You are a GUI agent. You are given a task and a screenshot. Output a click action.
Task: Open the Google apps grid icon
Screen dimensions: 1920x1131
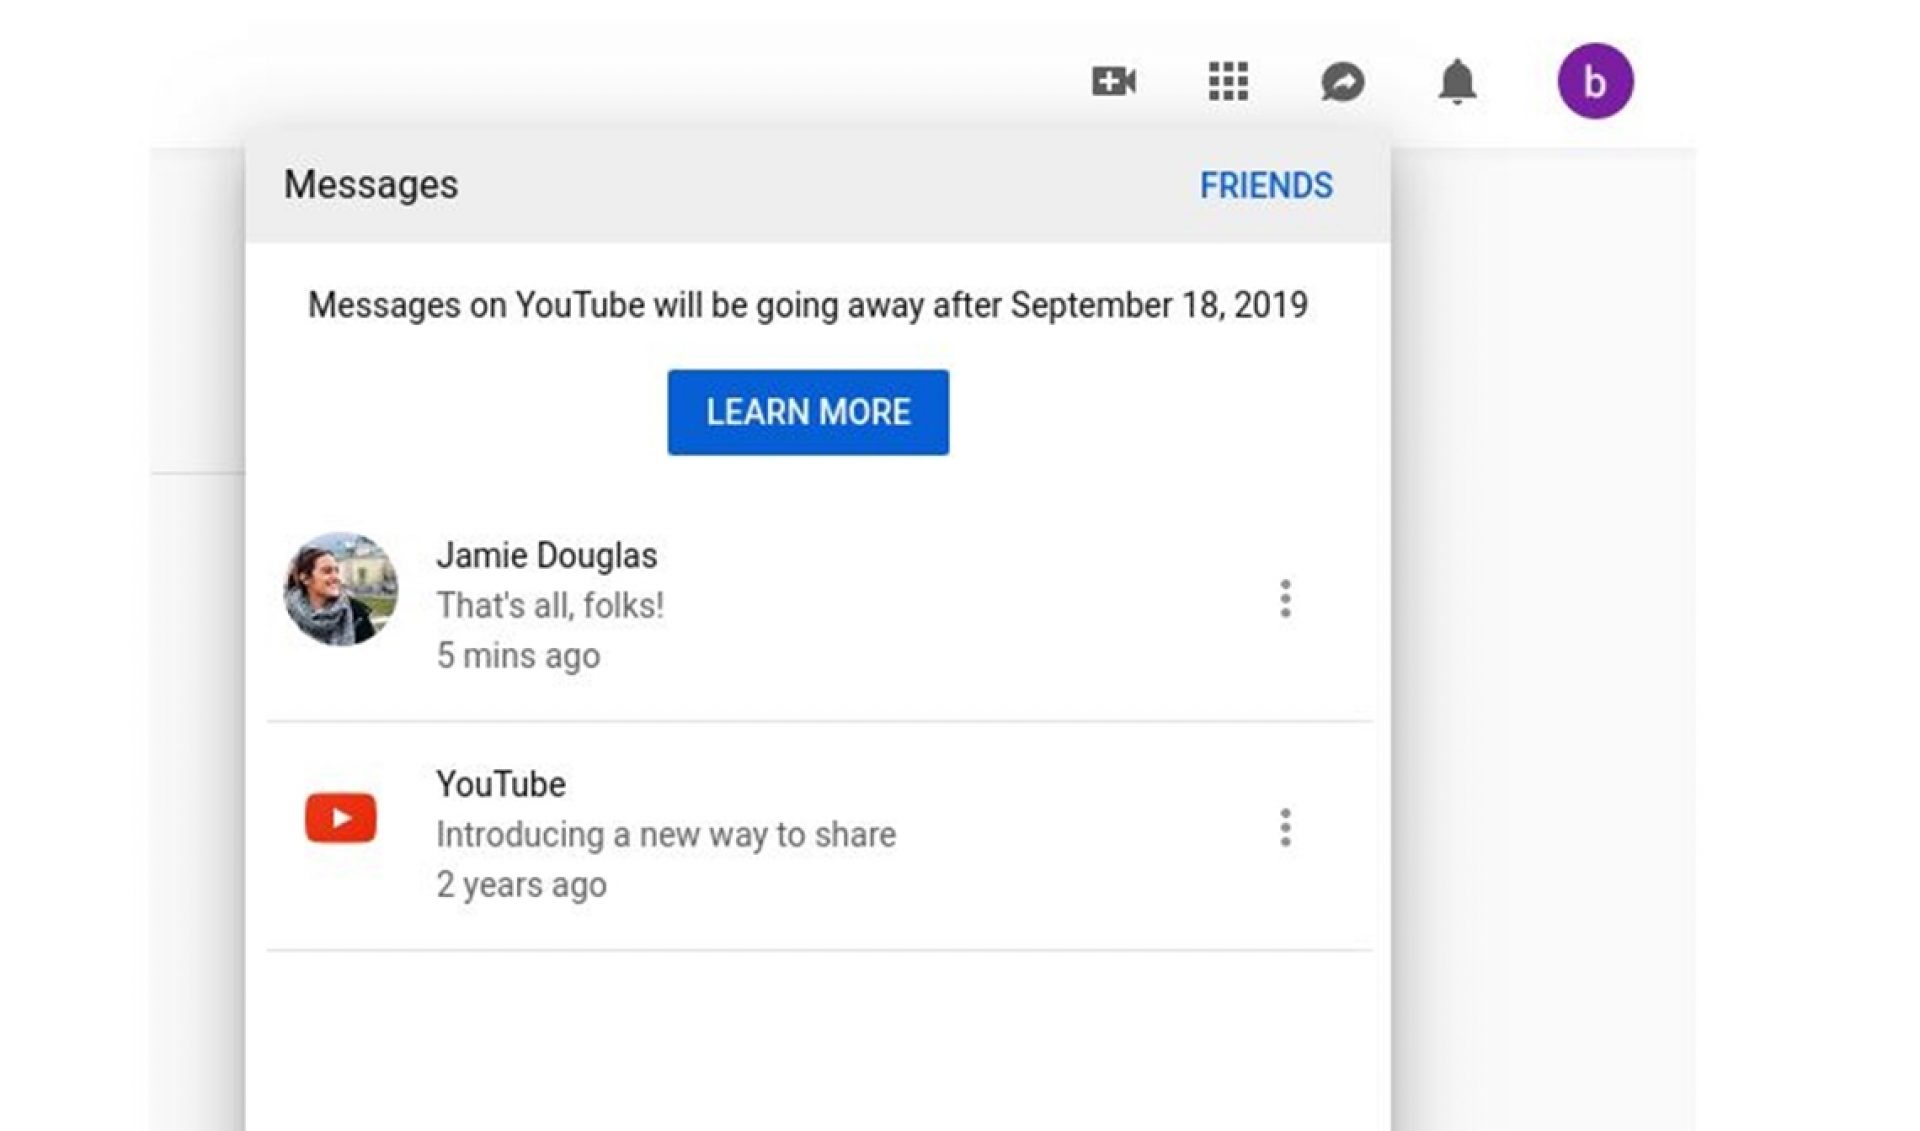click(1228, 82)
